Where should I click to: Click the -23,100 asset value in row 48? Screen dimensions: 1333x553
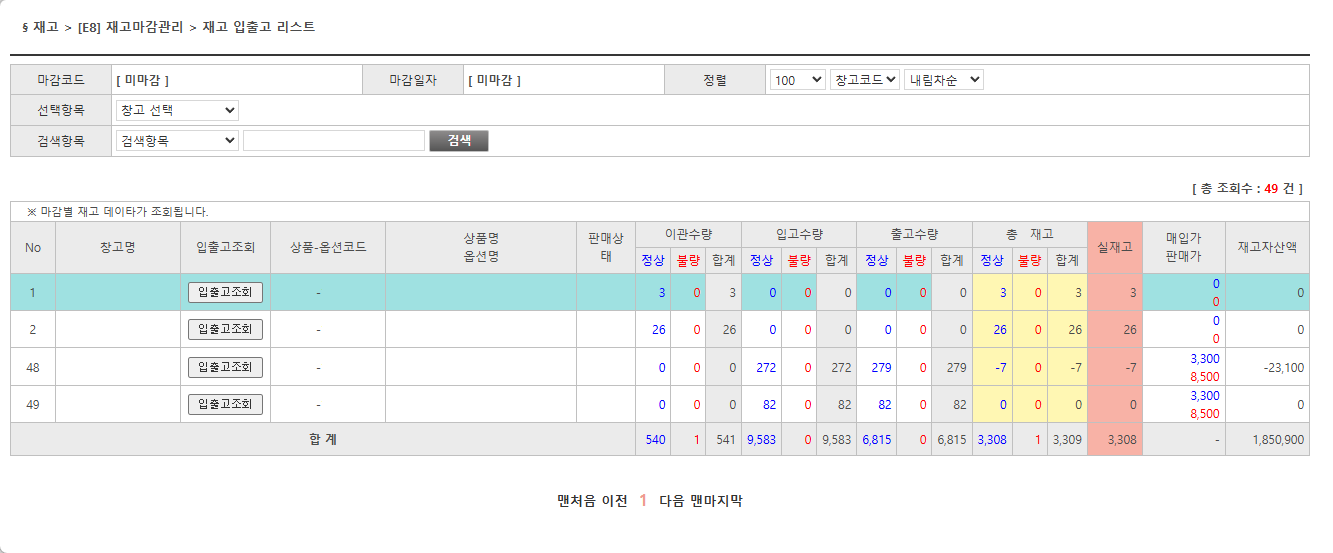coord(1282,367)
